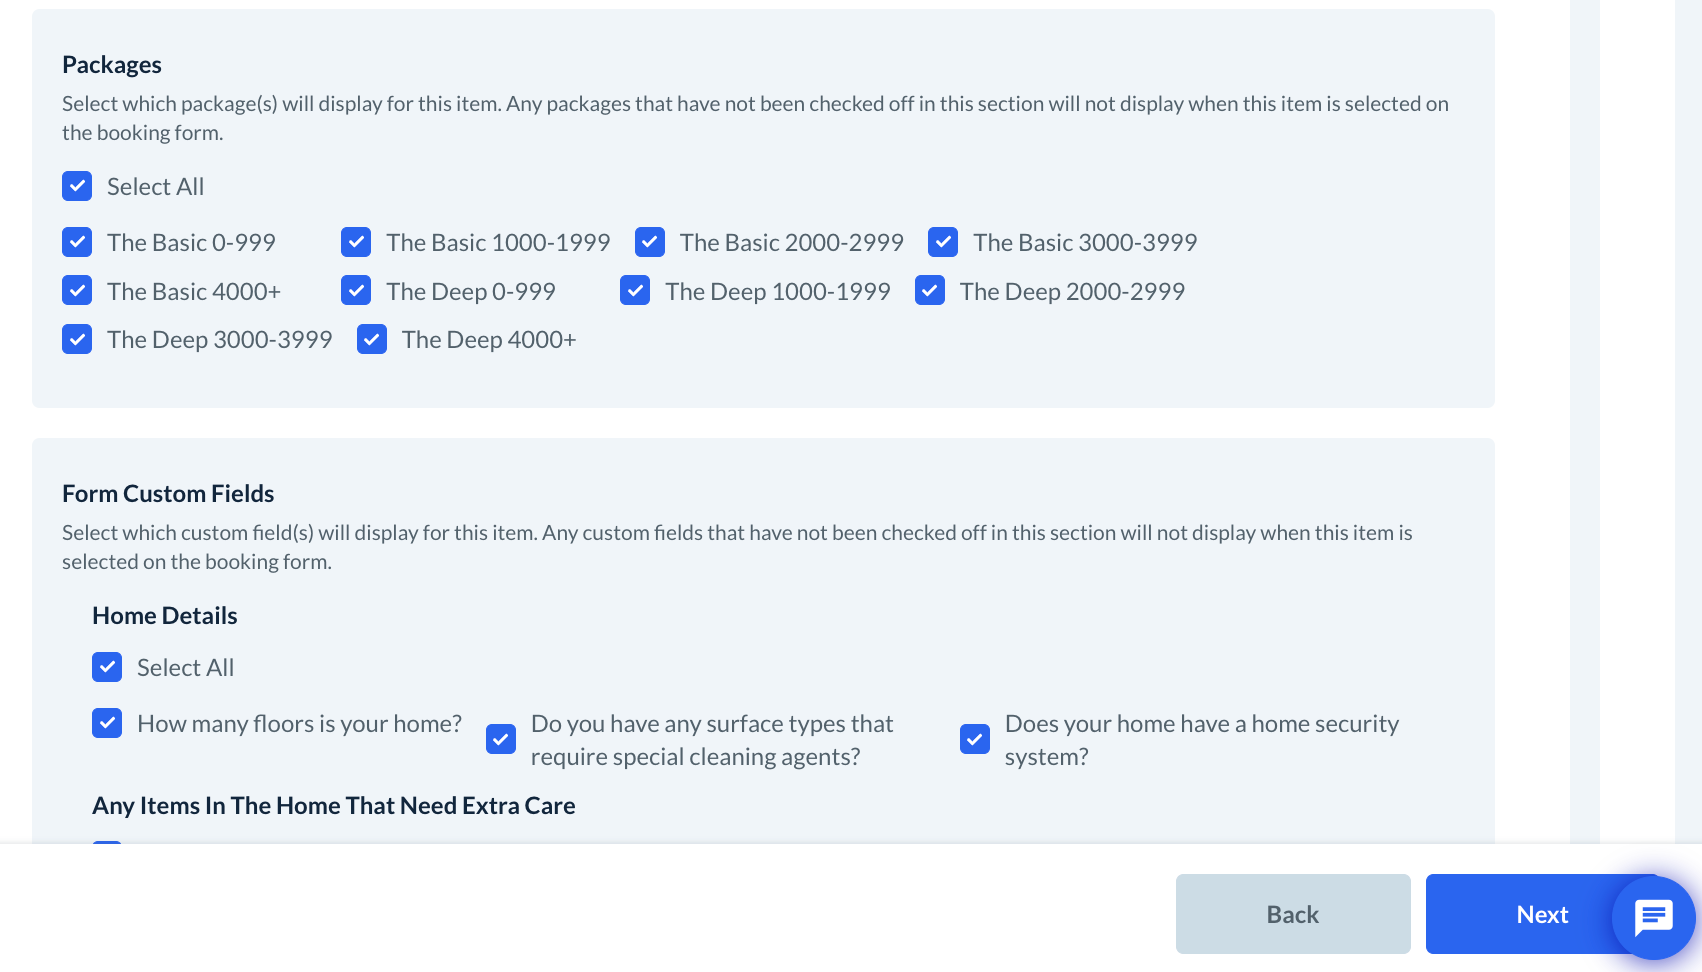The image size is (1702, 972).
Task: Toggle The Basic 2000-2999 checkbox
Action: 650,242
